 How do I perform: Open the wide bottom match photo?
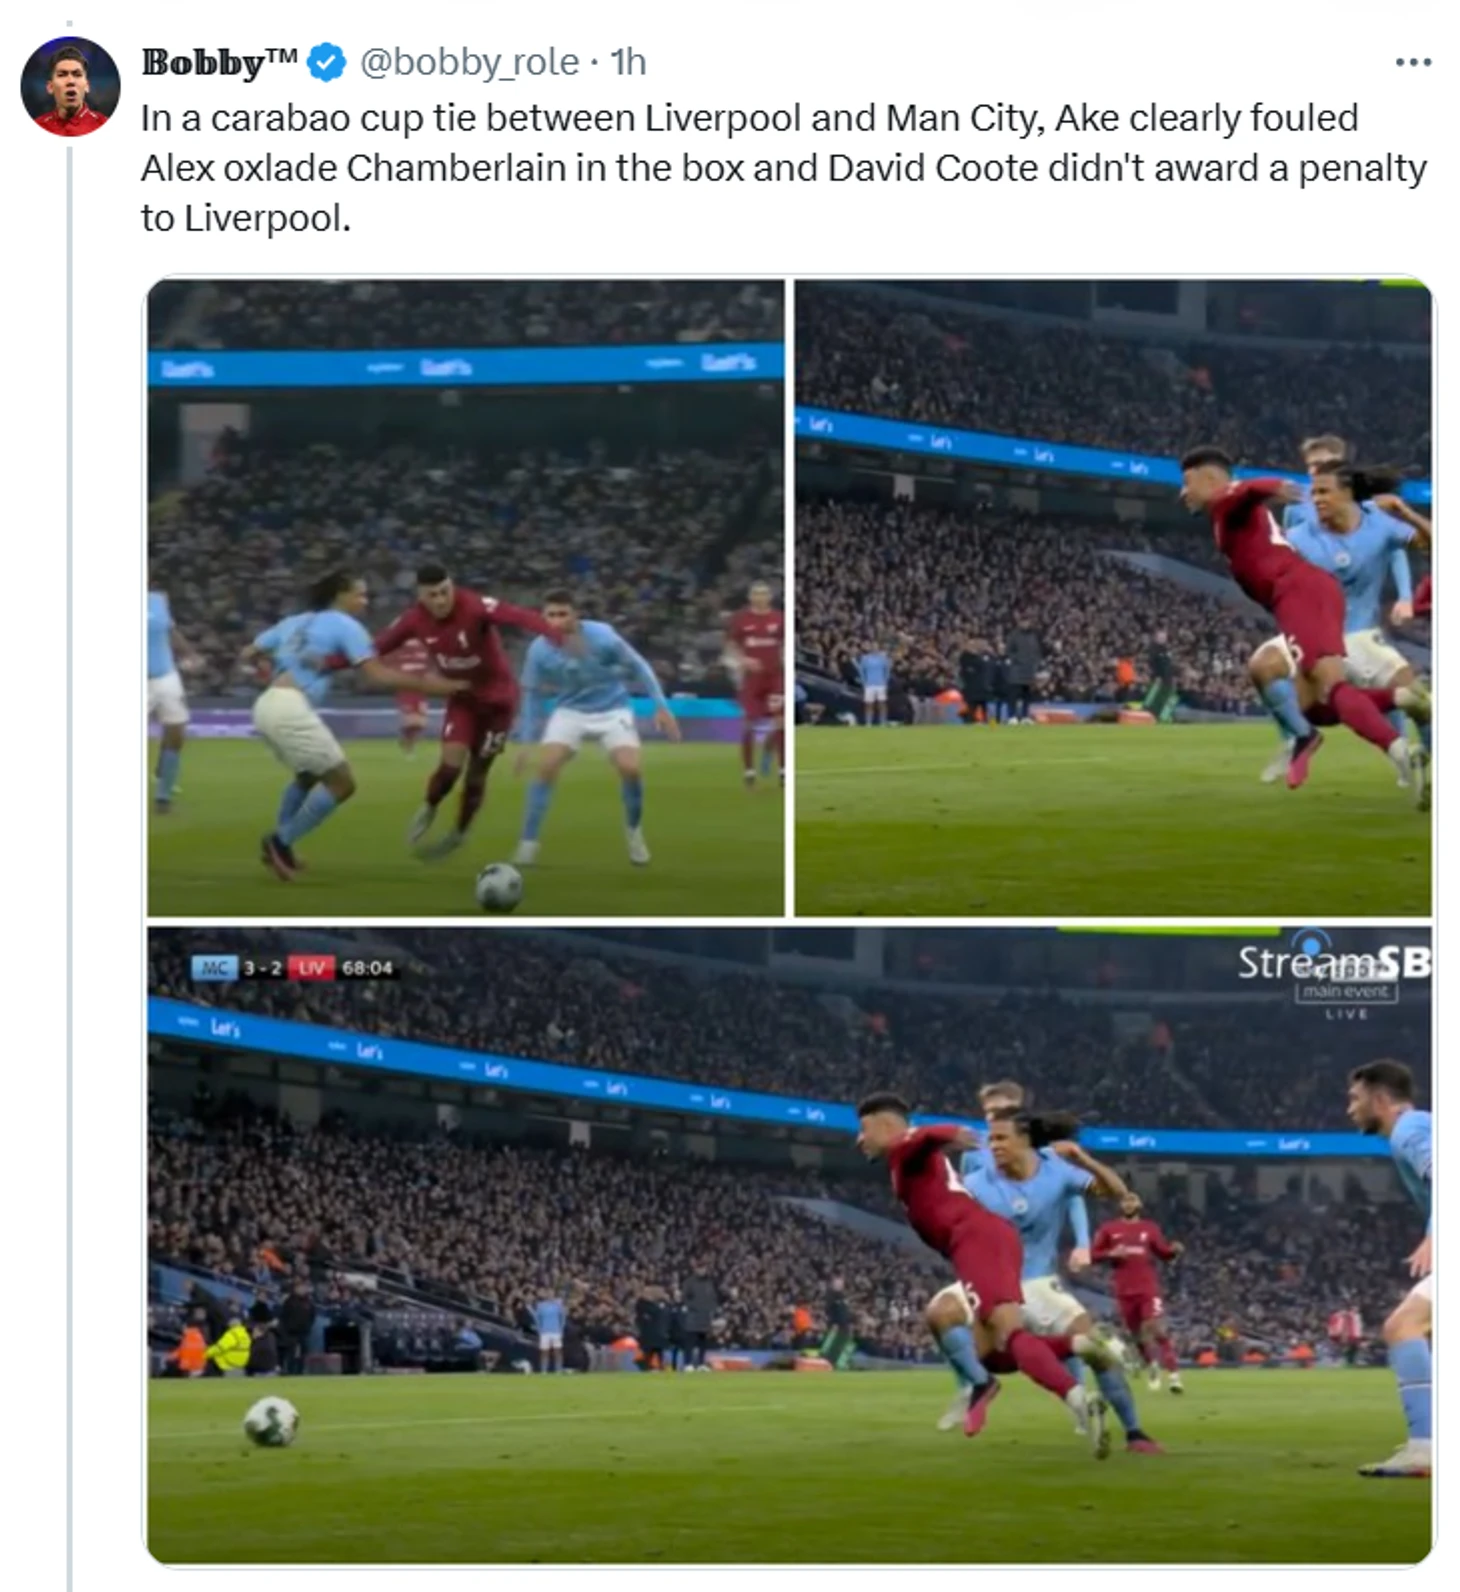790,1245
